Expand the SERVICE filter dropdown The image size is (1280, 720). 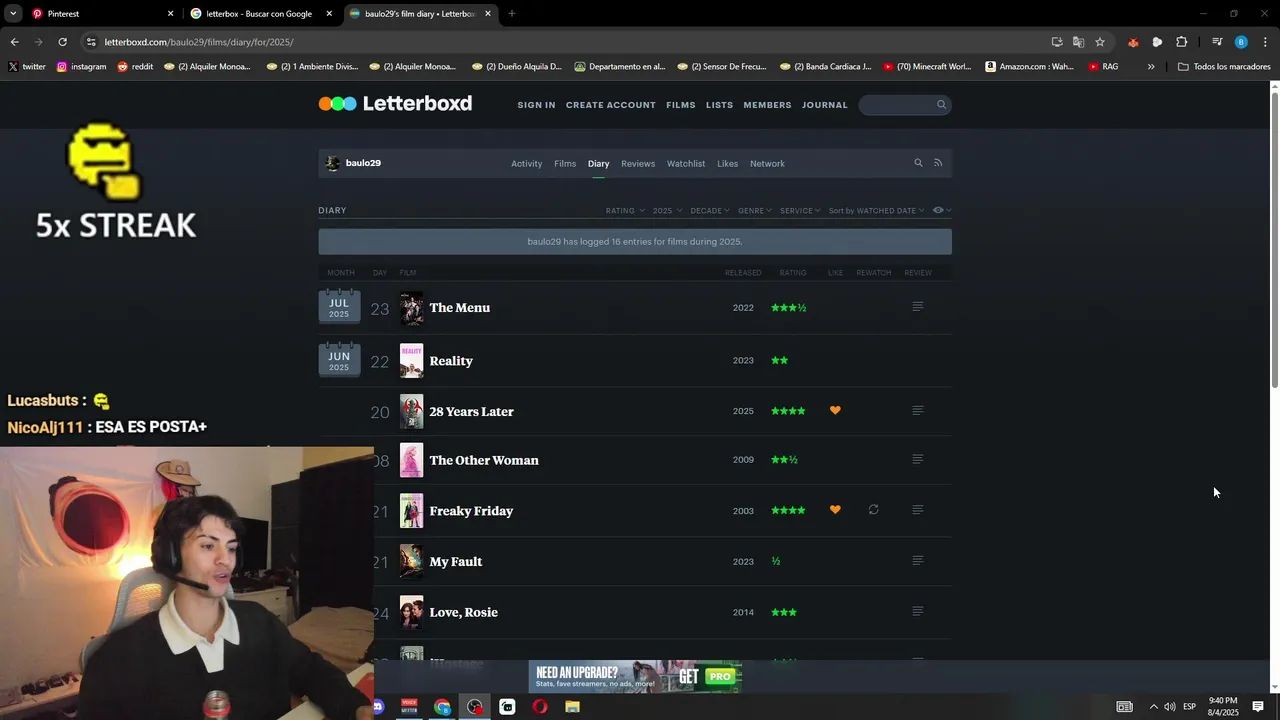800,211
